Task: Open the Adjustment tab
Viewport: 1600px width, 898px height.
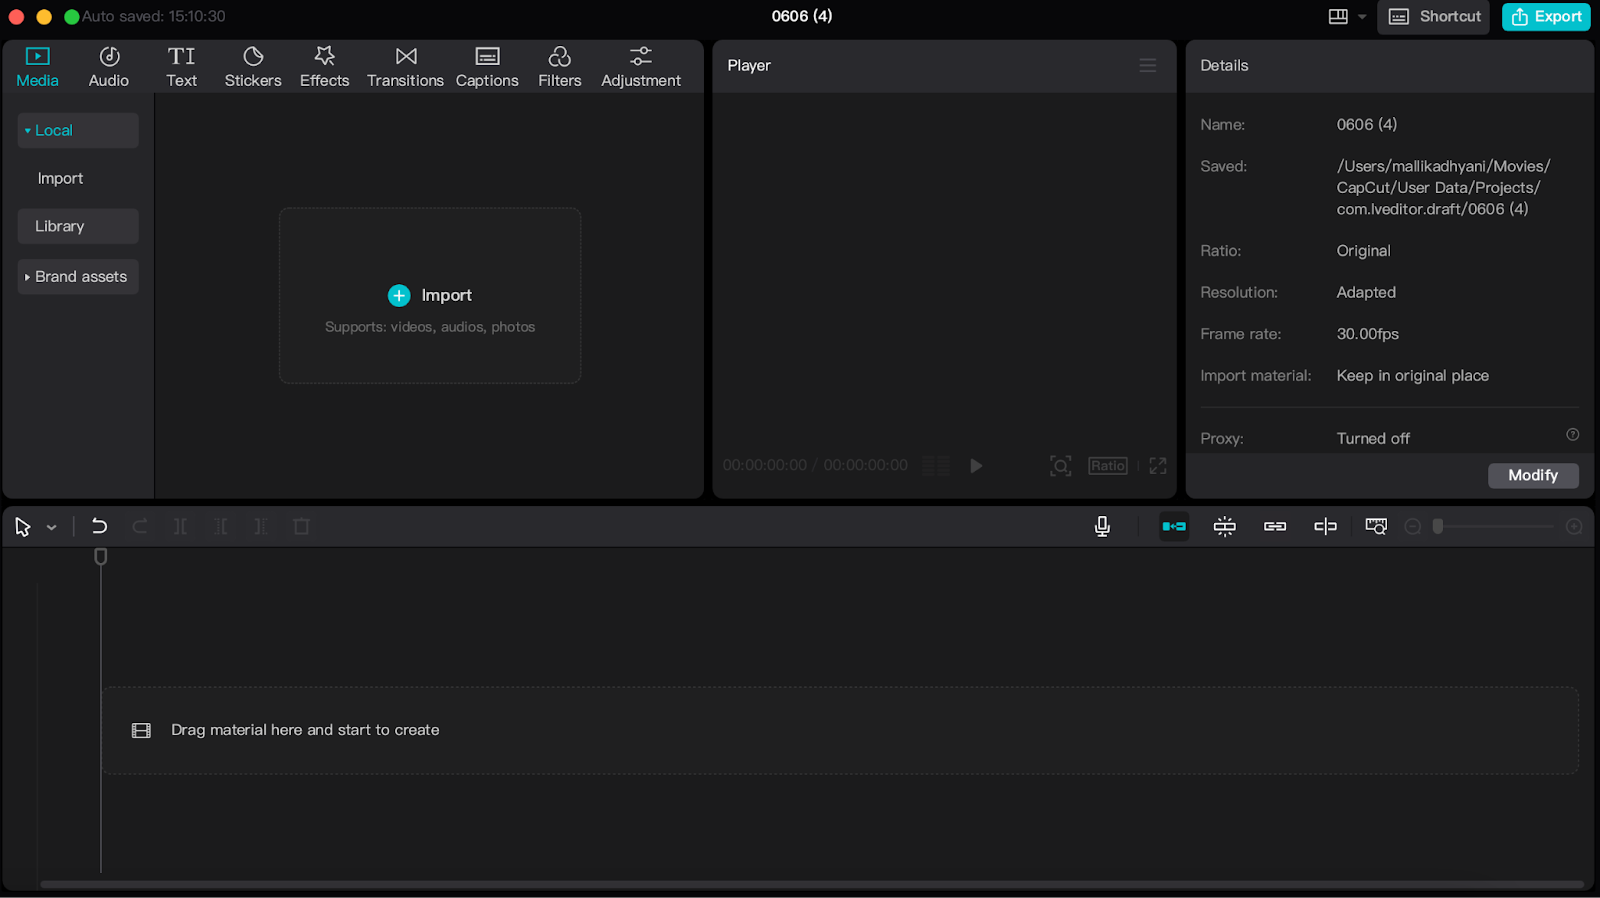Action: tap(641, 67)
